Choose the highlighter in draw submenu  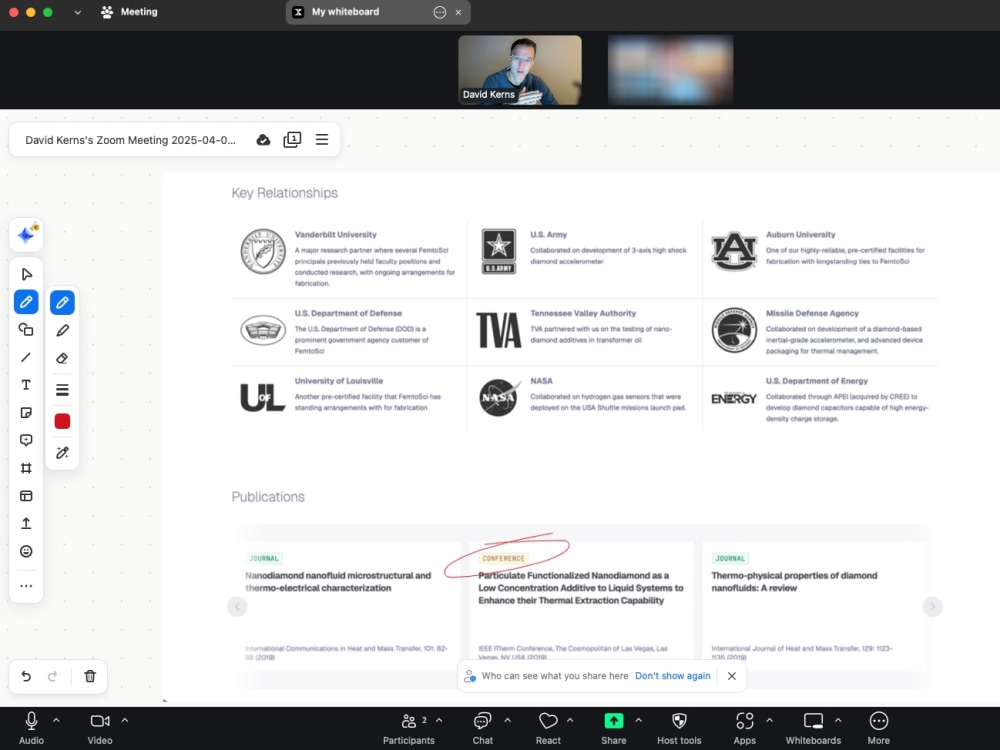click(62, 330)
